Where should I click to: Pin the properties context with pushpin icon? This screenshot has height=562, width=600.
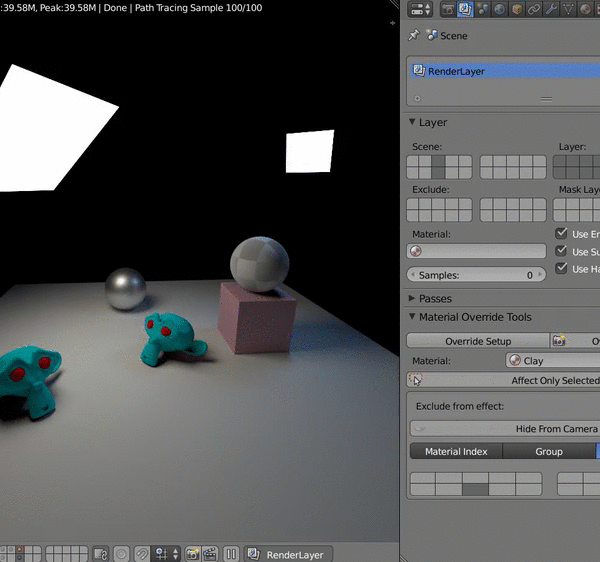tap(414, 36)
